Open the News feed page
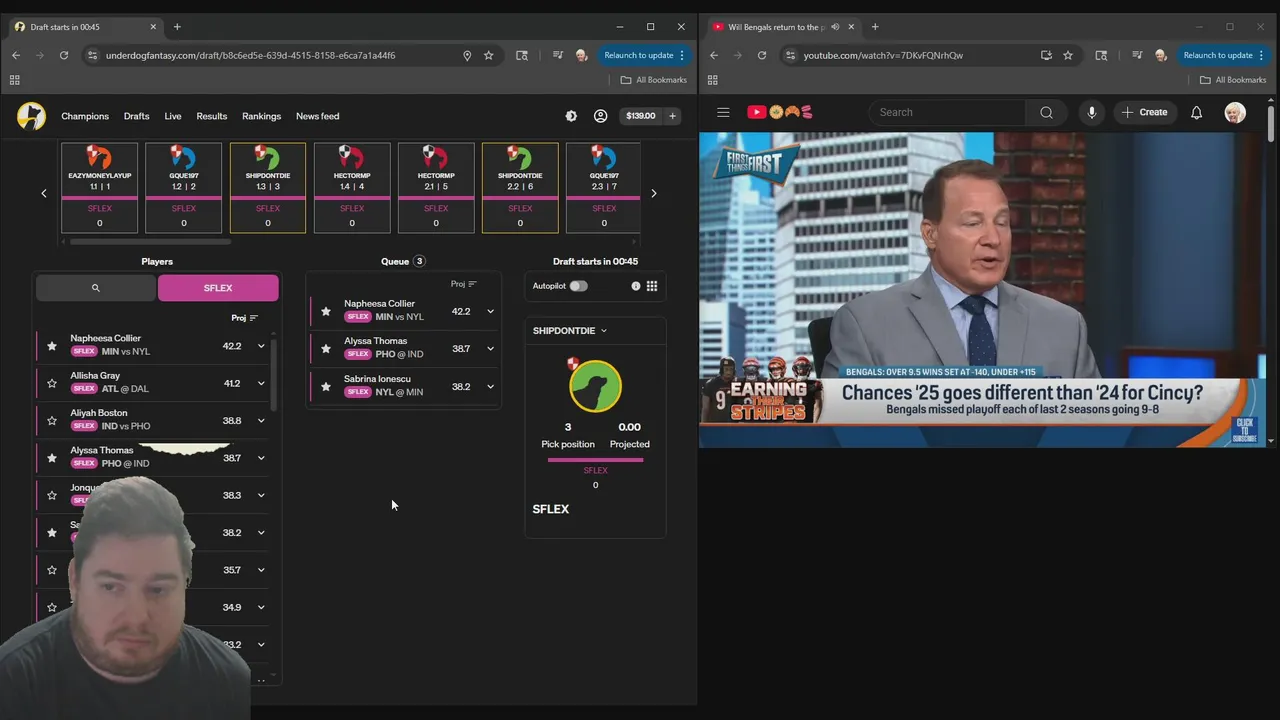The height and width of the screenshot is (720, 1280). pos(317,116)
